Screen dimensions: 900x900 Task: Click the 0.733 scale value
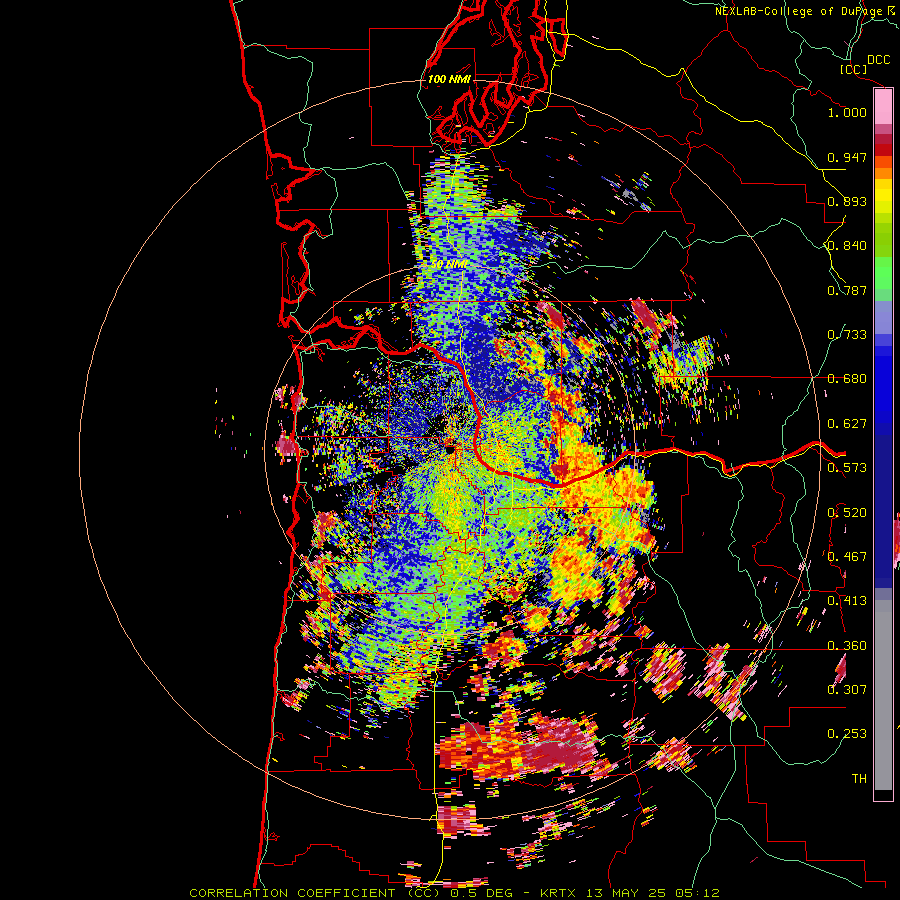point(847,335)
